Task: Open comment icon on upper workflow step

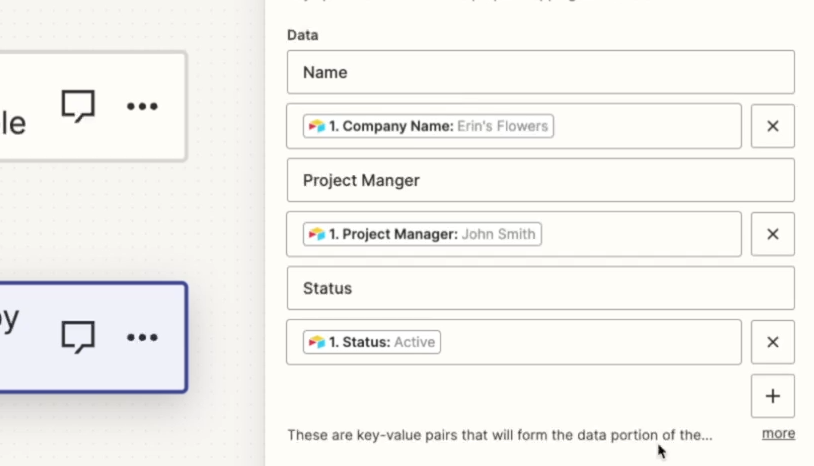Action: [x=78, y=106]
